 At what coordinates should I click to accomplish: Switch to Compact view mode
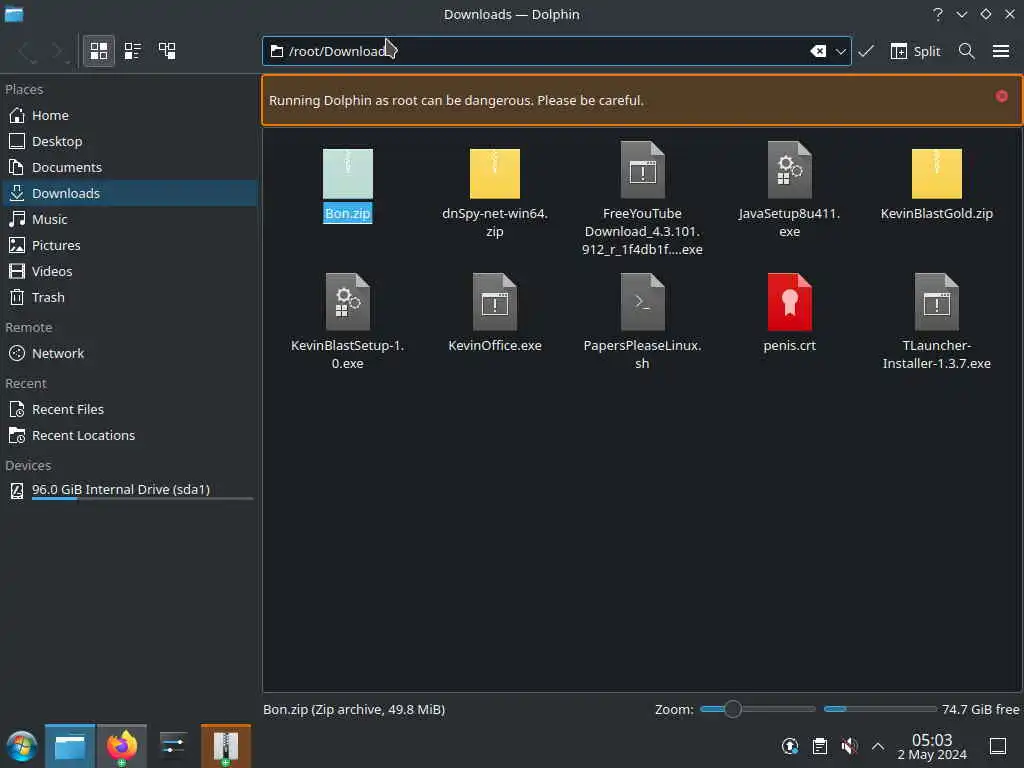click(133, 51)
